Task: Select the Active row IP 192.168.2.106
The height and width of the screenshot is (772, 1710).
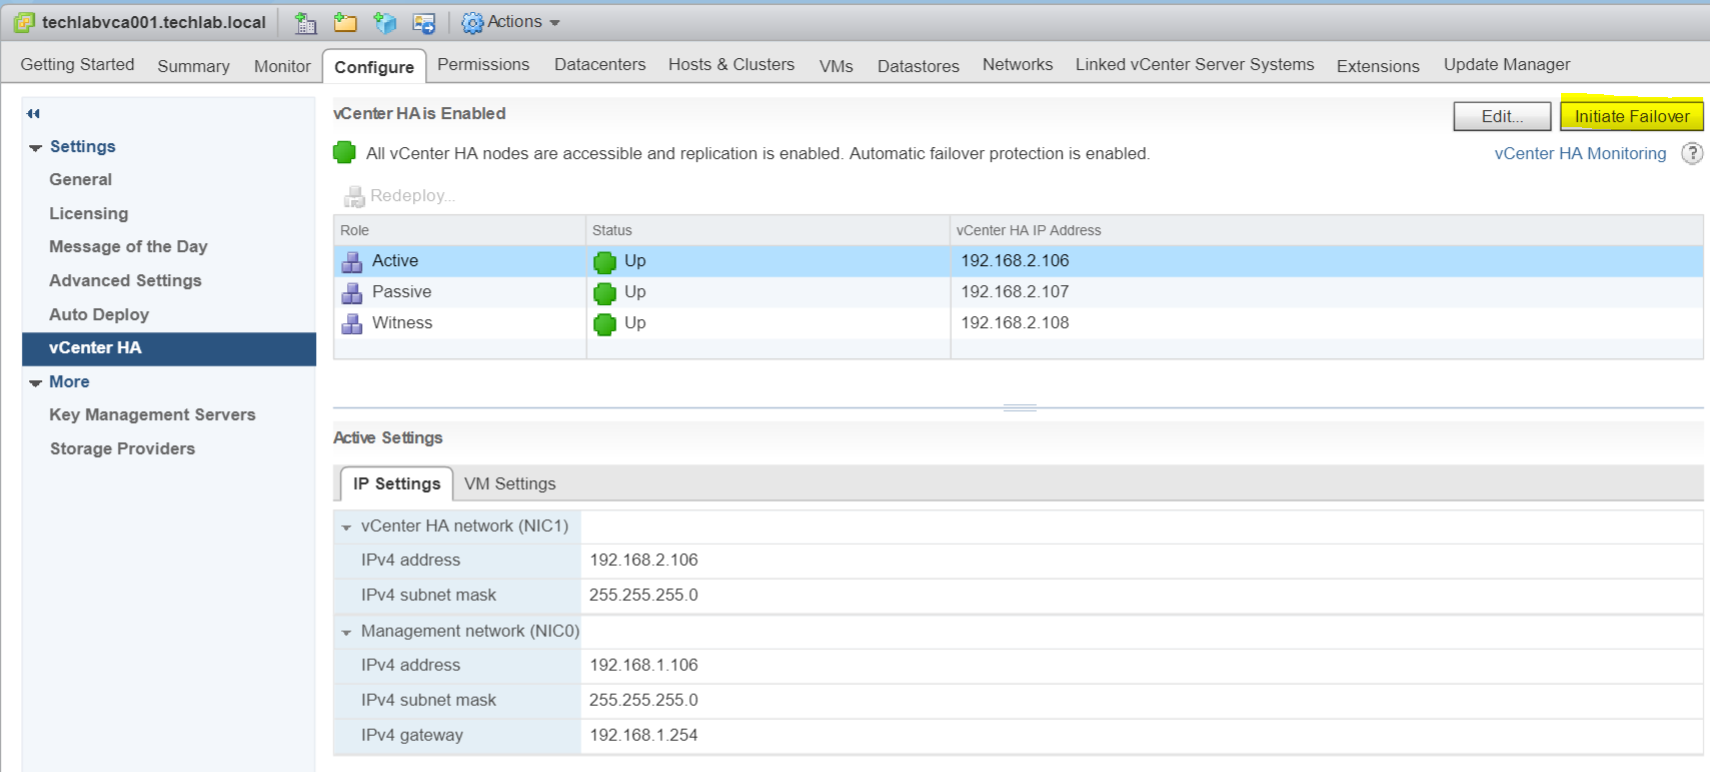Action: pyautogui.click(x=1015, y=260)
